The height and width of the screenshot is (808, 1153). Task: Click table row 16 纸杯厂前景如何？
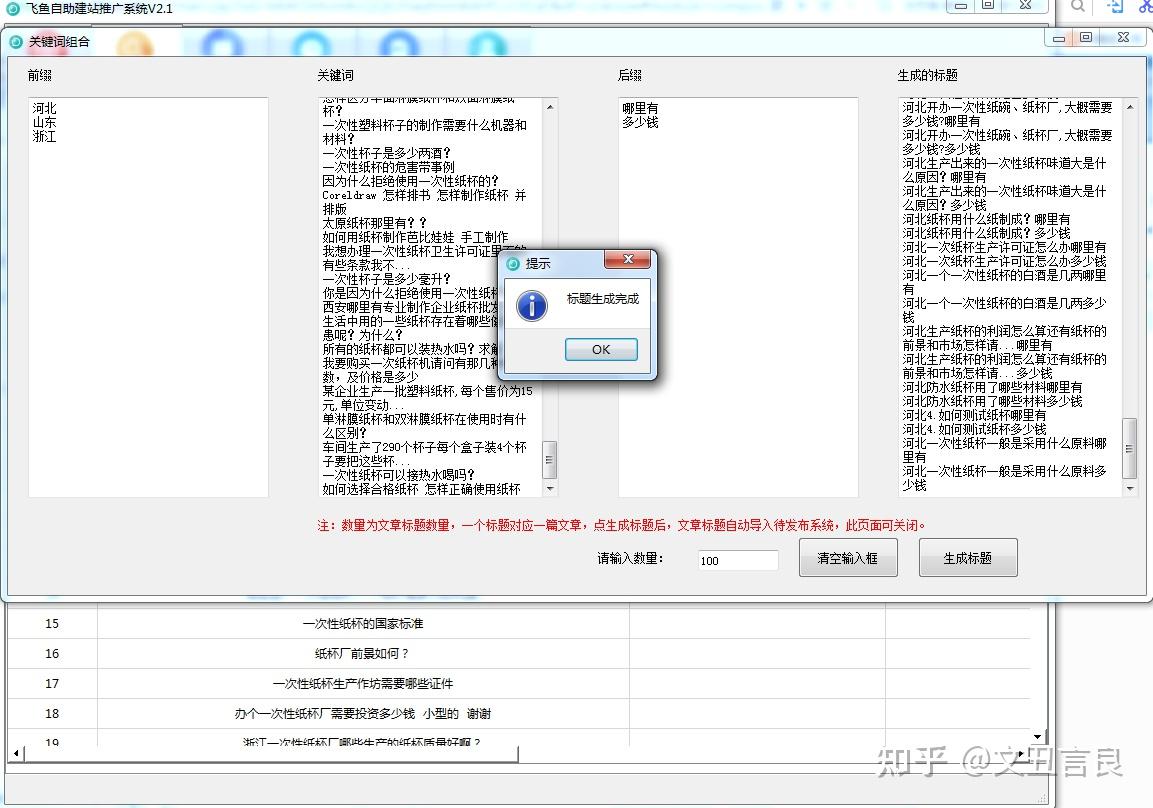tap(363, 654)
